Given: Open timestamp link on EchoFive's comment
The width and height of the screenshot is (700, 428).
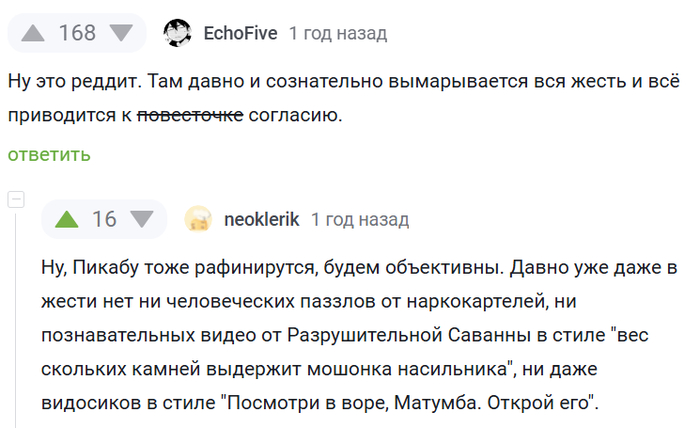Looking at the screenshot, I should [x=337, y=33].
